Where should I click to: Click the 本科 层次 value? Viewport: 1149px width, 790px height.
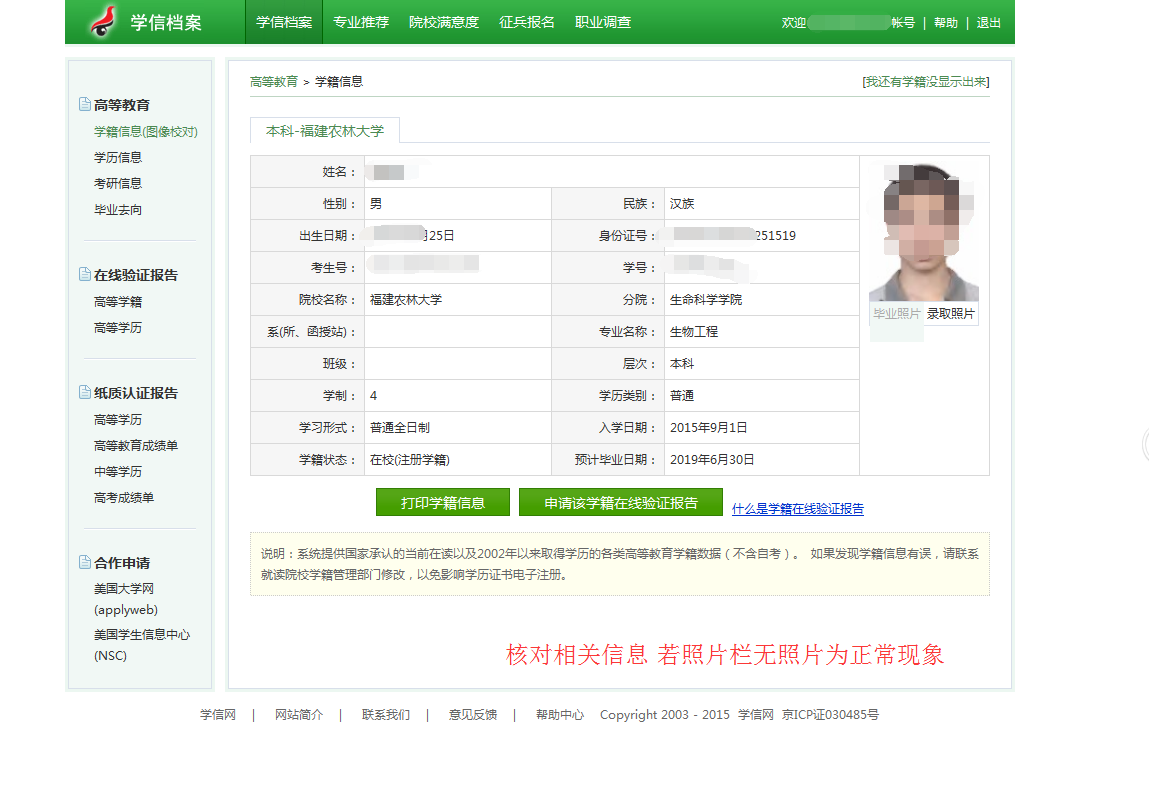(681, 363)
